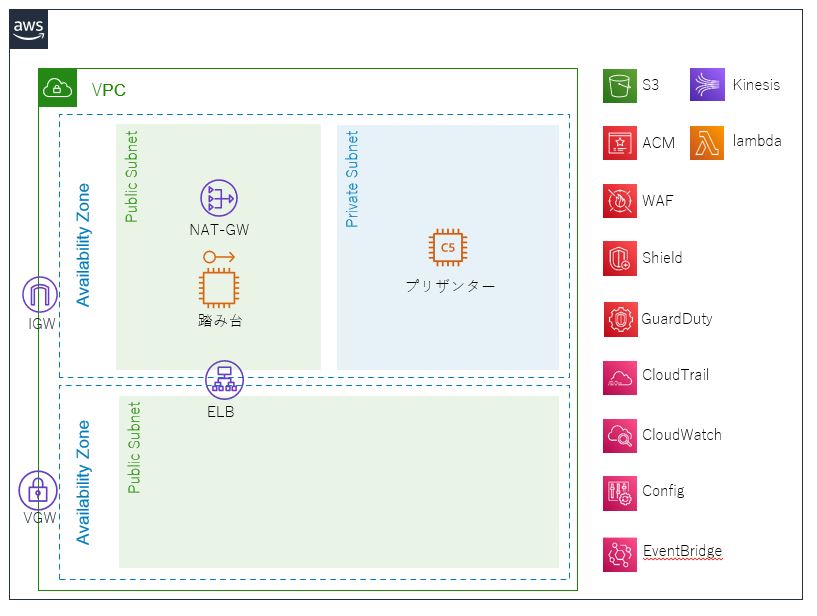Click the 踏み台 bastion instance icon
817x616 pixels.
pos(219,288)
